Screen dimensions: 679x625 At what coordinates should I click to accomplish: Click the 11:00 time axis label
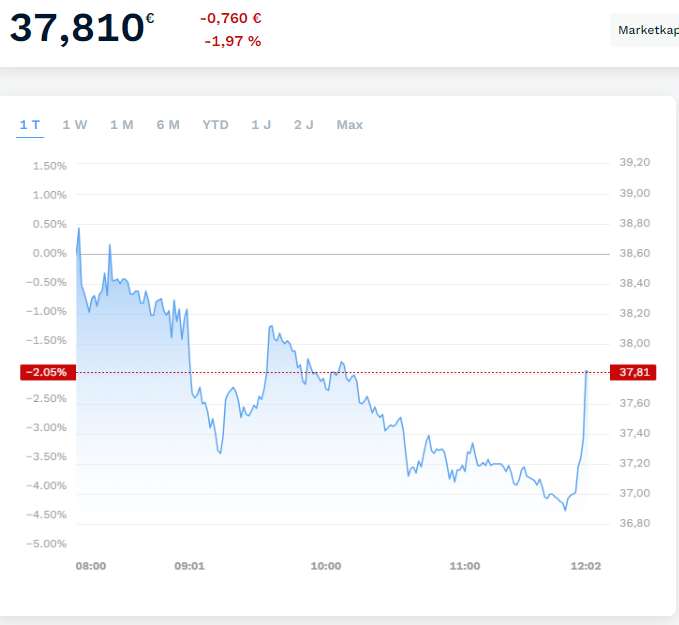(465, 566)
